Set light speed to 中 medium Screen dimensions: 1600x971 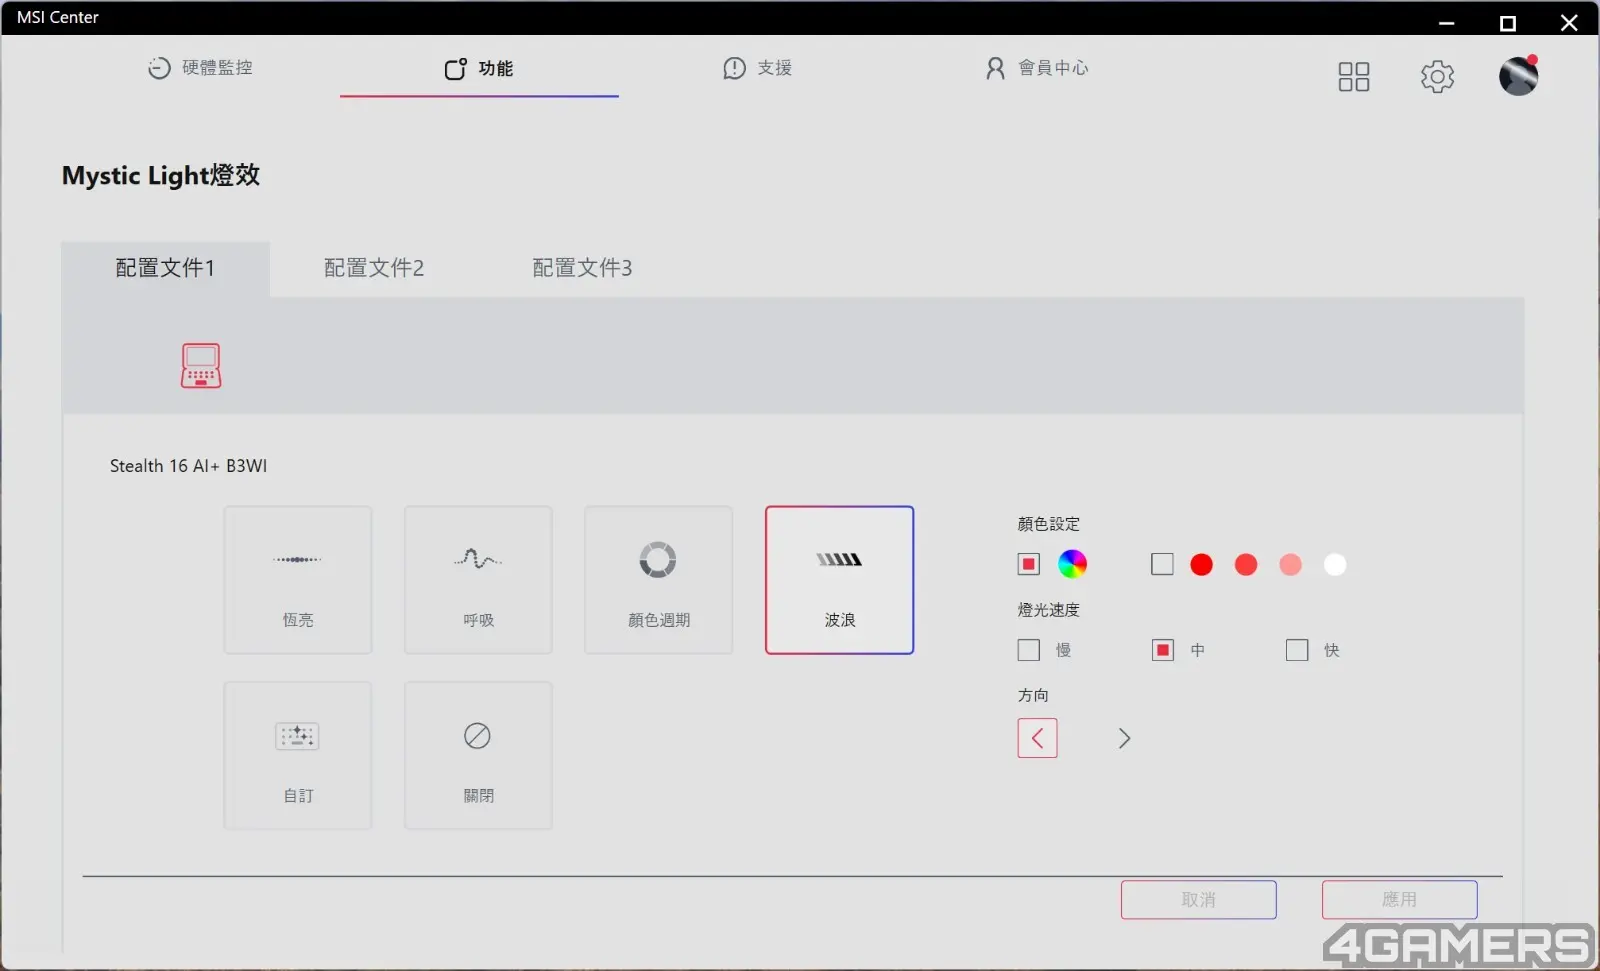coord(1162,650)
